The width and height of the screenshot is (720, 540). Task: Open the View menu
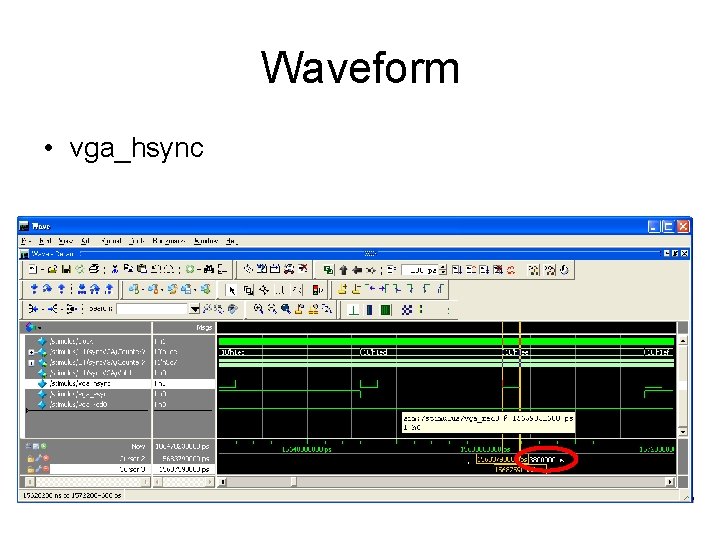[x=66, y=241]
